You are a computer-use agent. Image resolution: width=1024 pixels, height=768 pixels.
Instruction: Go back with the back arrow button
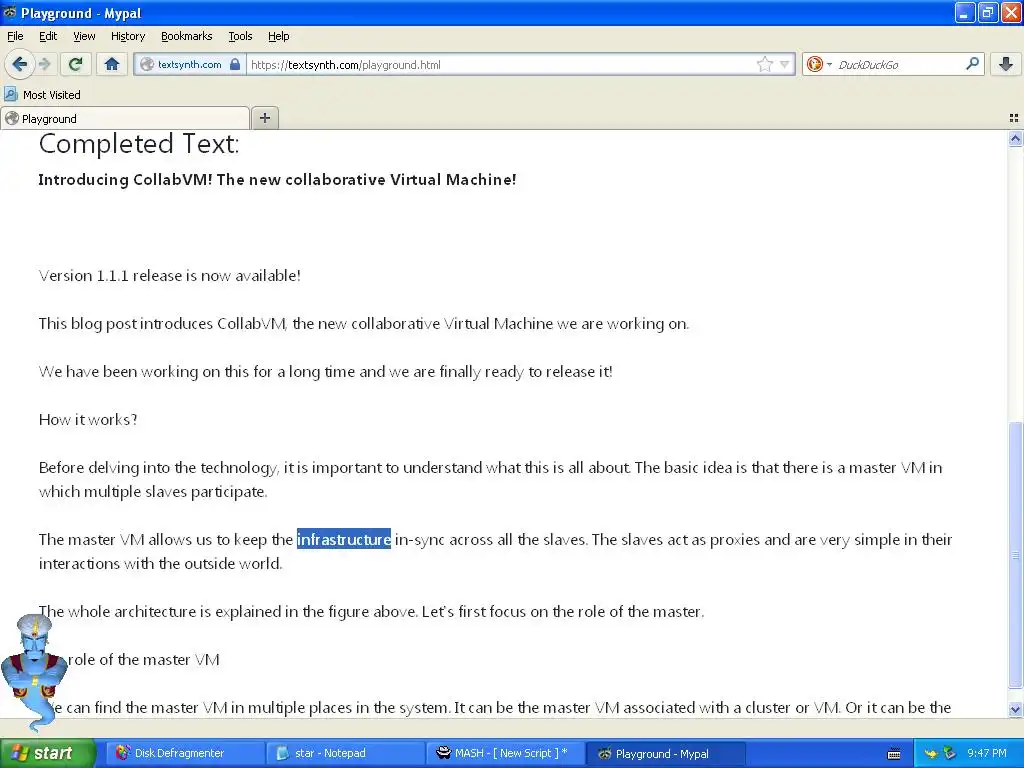pyautogui.click(x=20, y=64)
